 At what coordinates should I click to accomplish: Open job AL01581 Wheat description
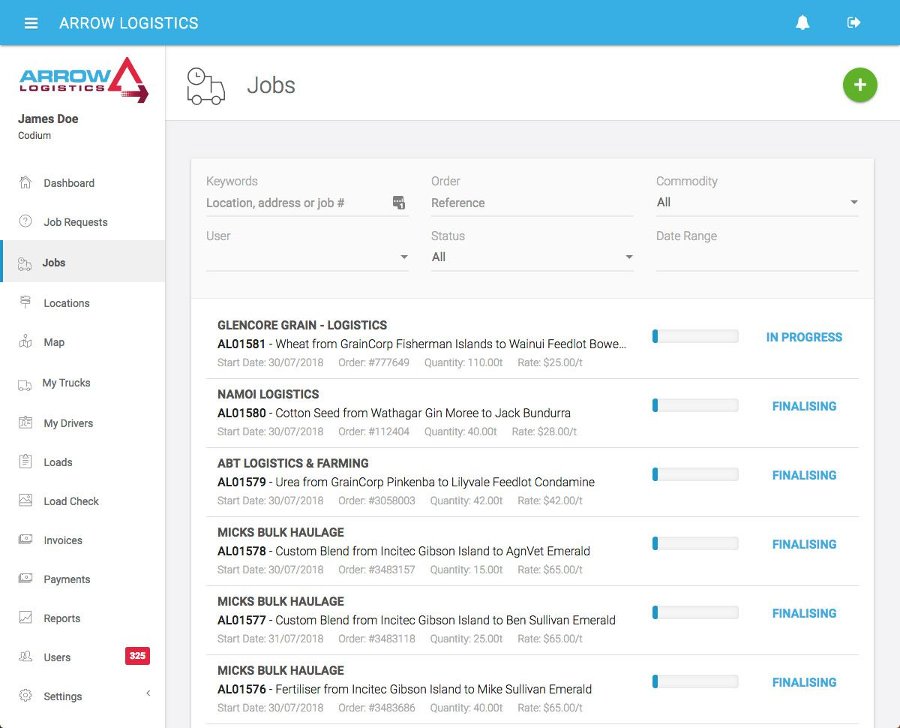click(x=422, y=344)
